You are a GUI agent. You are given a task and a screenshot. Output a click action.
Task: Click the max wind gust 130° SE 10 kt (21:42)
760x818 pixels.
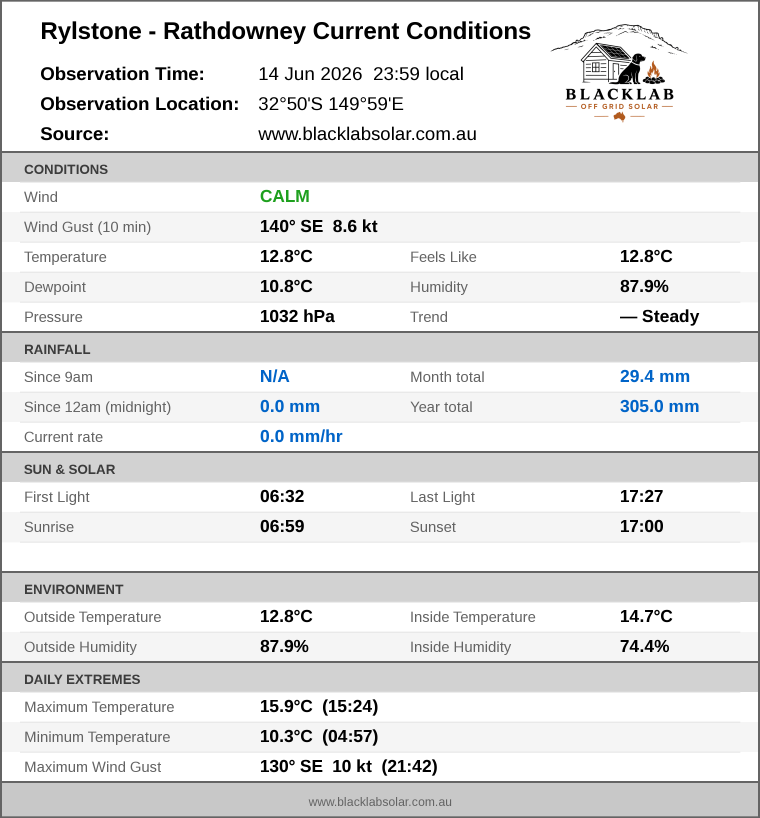click(348, 766)
